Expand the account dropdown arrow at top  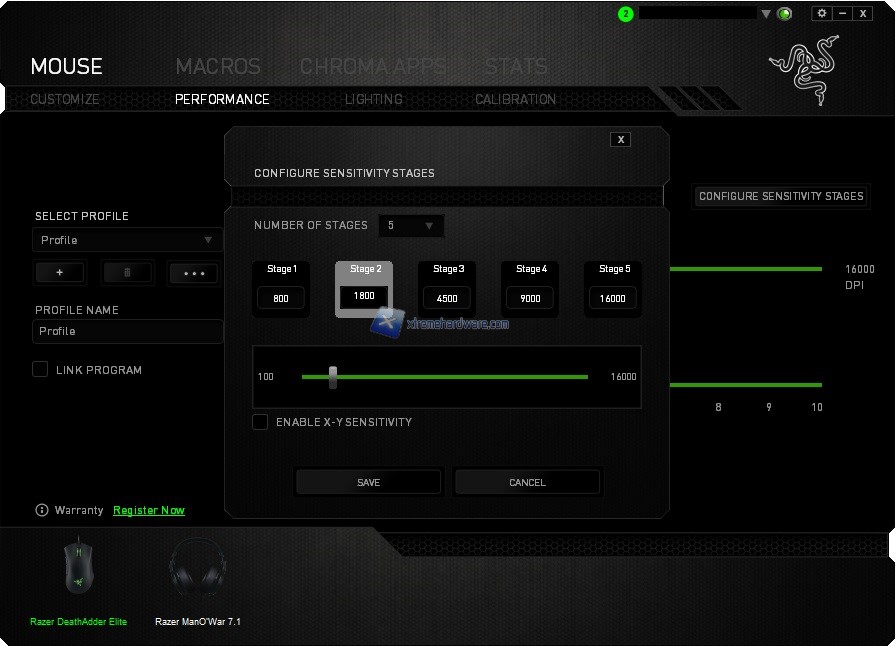(x=767, y=14)
